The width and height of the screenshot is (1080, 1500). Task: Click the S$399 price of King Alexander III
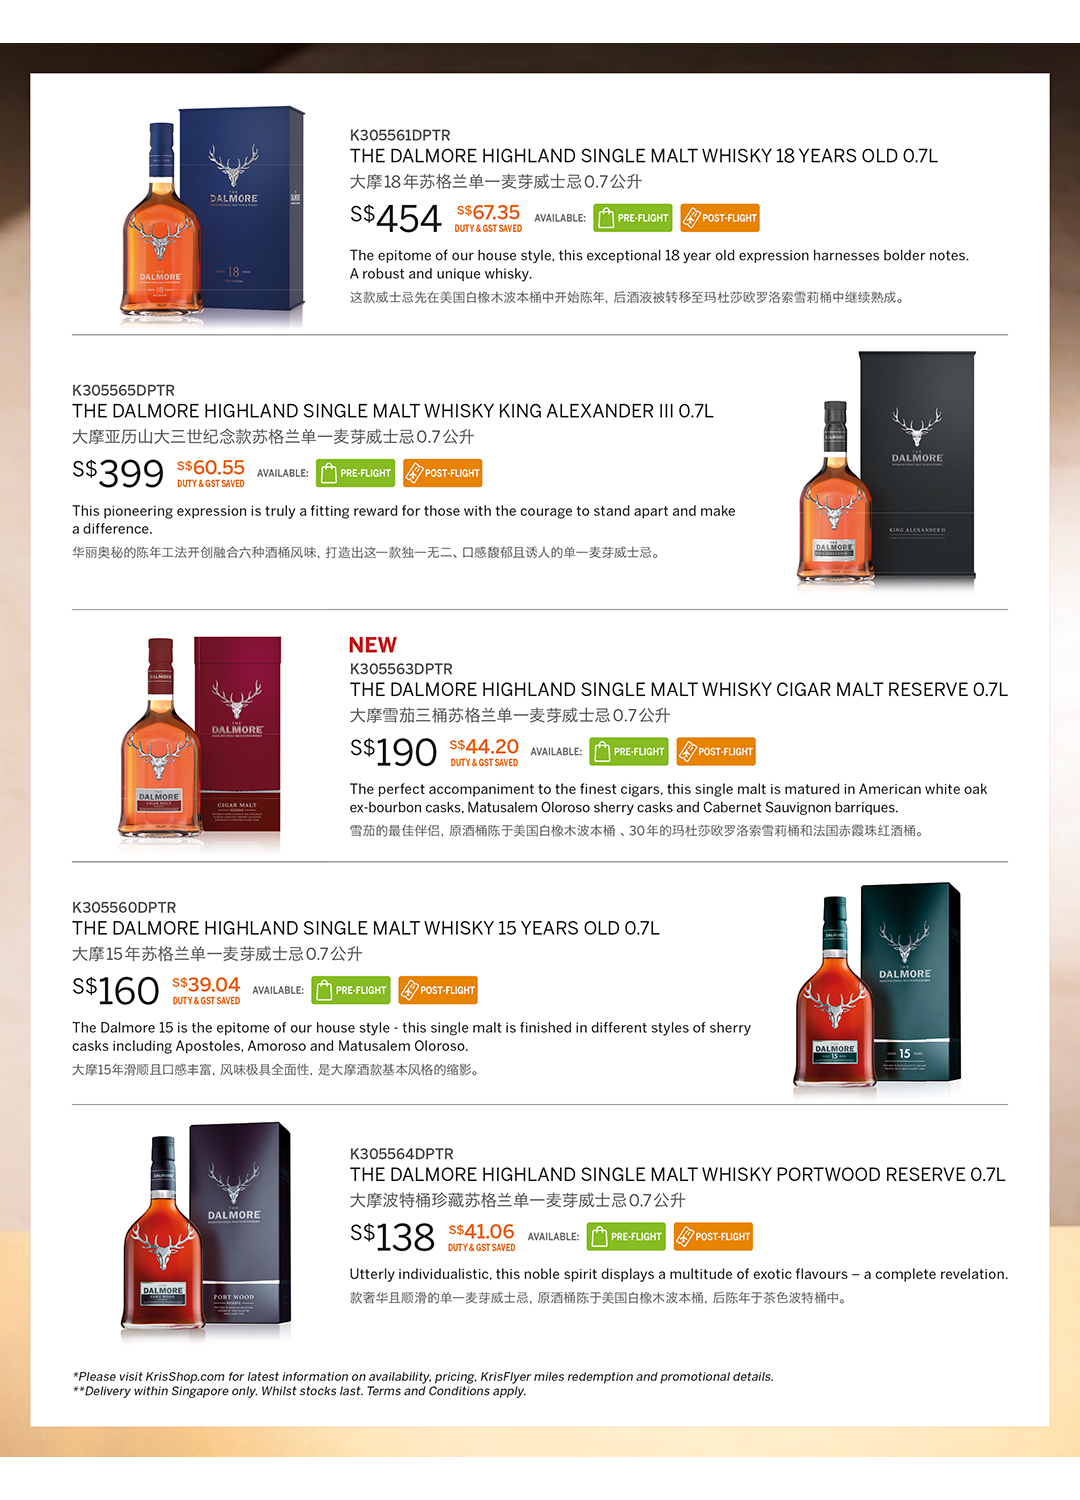pyautogui.click(x=118, y=473)
